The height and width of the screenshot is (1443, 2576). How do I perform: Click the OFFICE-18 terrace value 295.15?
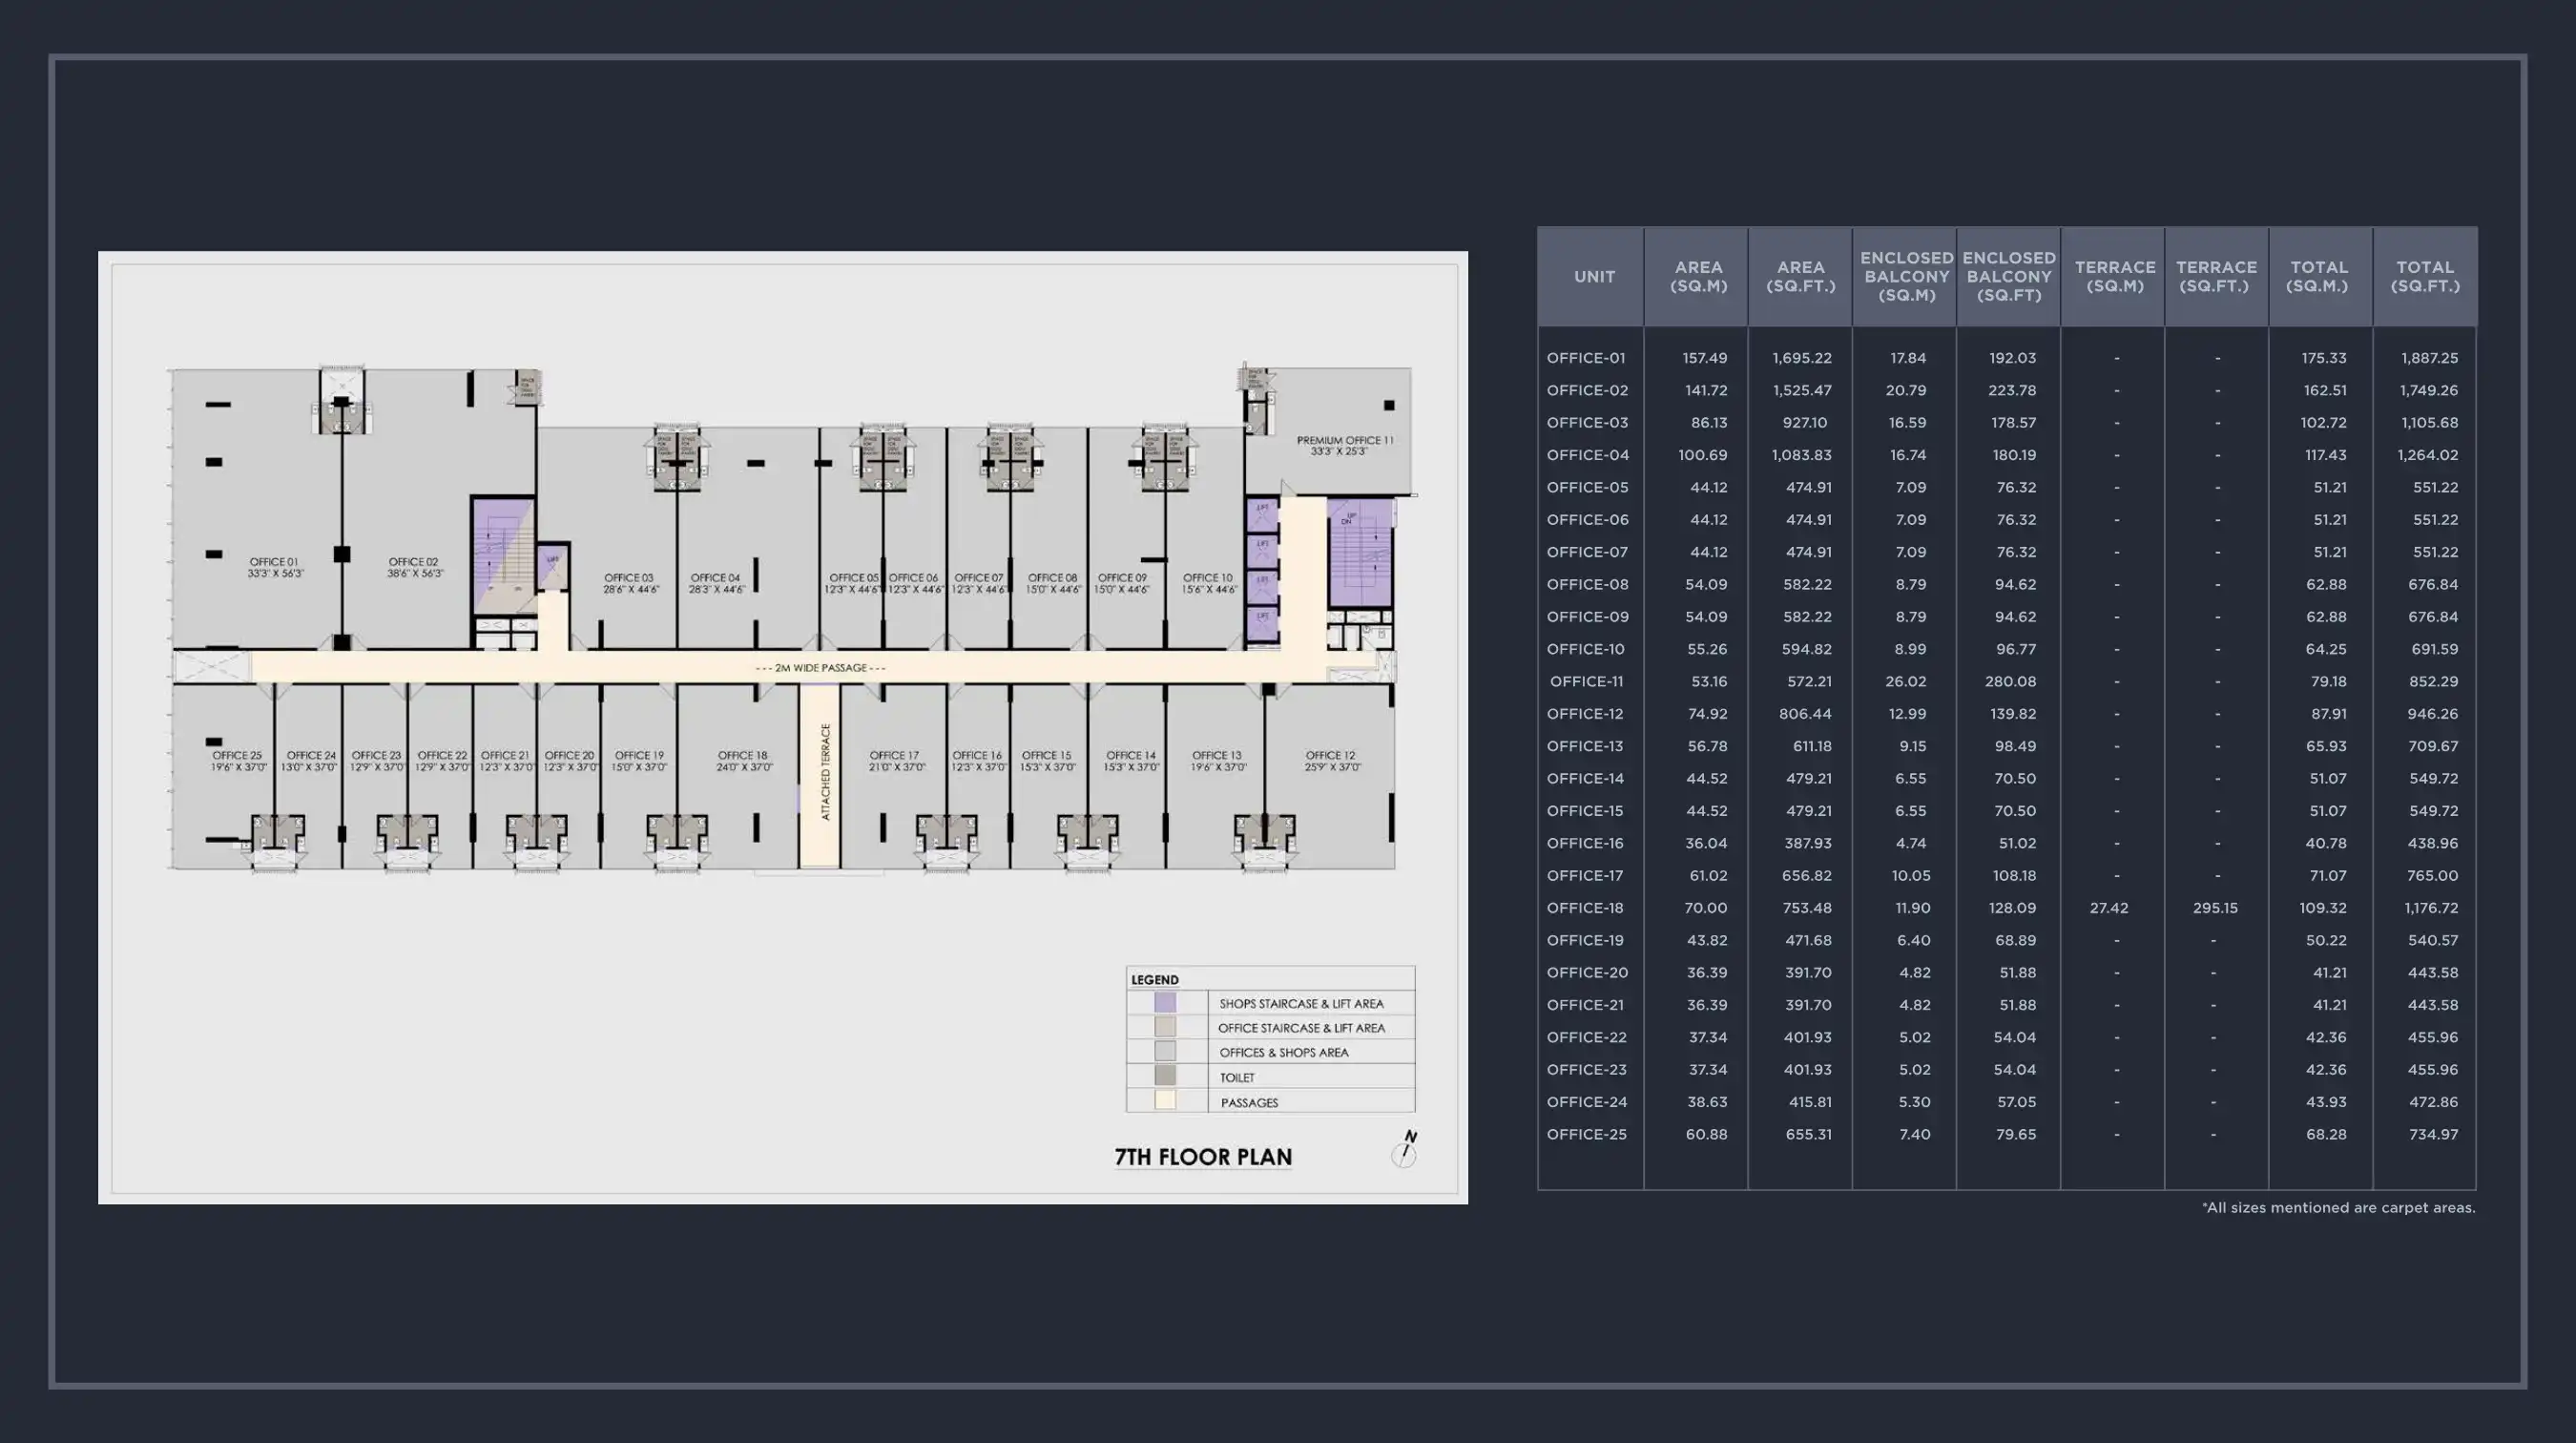tap(2217, 908)
